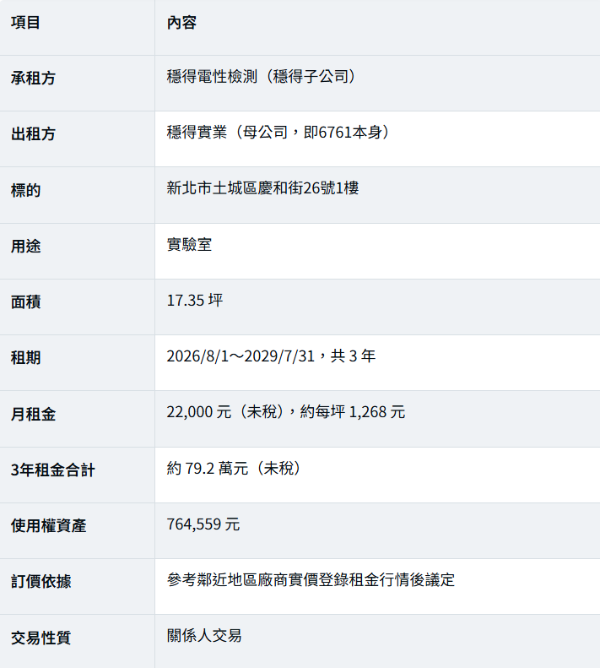This screenshot has width=600, height=668.
Task: Select the value 約 79.2 萬元（未稅）
Action: pyautogui.click(x=235, y=469)
